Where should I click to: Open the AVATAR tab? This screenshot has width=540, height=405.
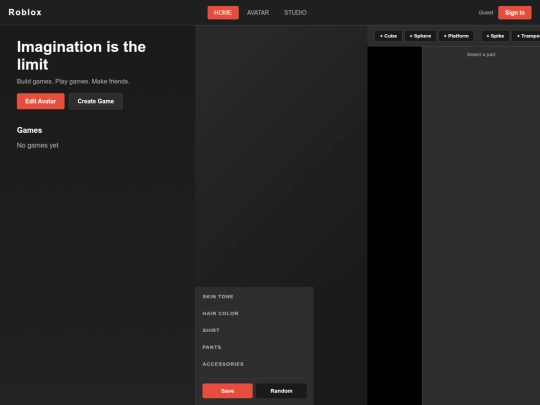(258, 13)
